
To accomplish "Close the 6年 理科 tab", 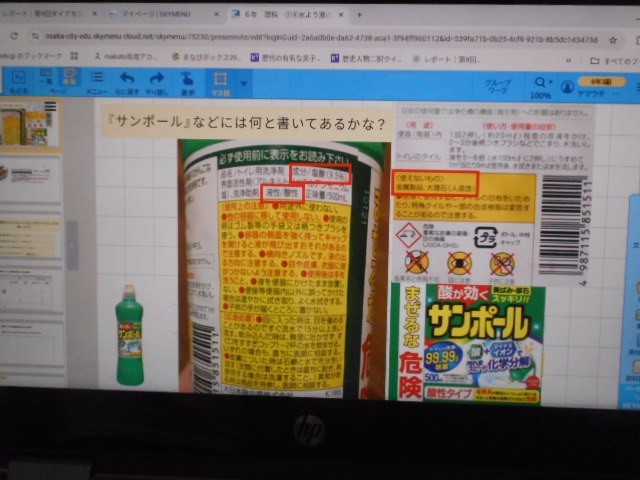I will tap(341, 15).
